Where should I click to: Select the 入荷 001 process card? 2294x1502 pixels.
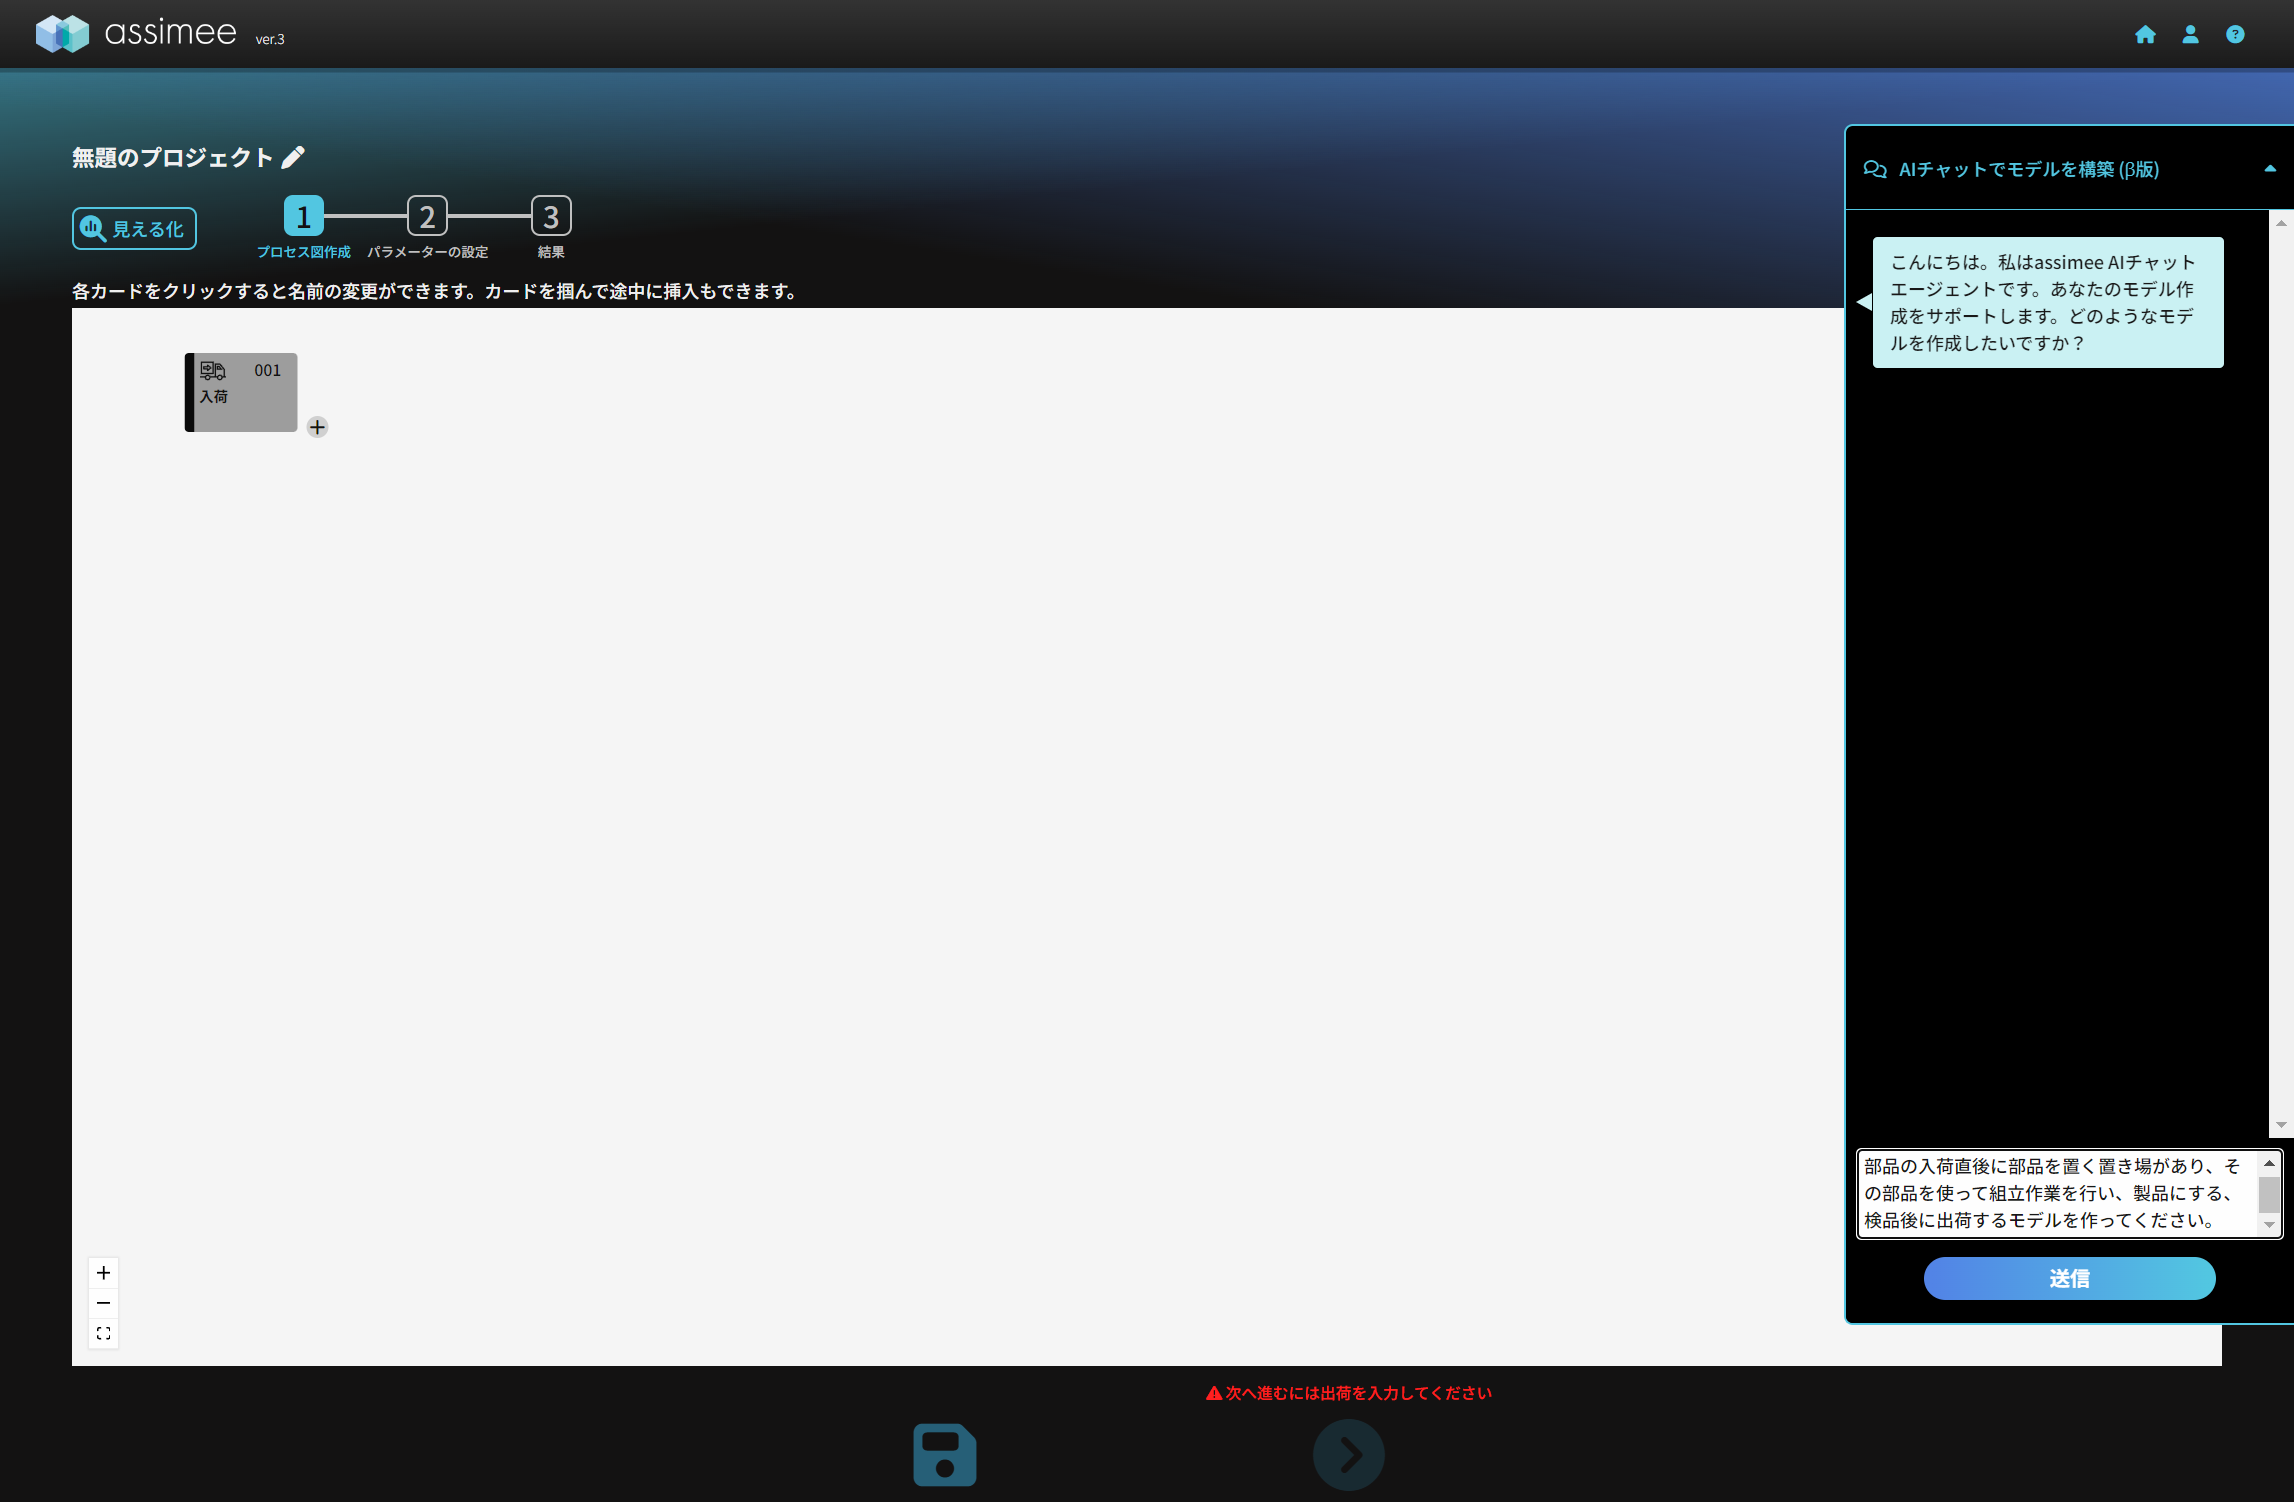(x=242, y=392)
